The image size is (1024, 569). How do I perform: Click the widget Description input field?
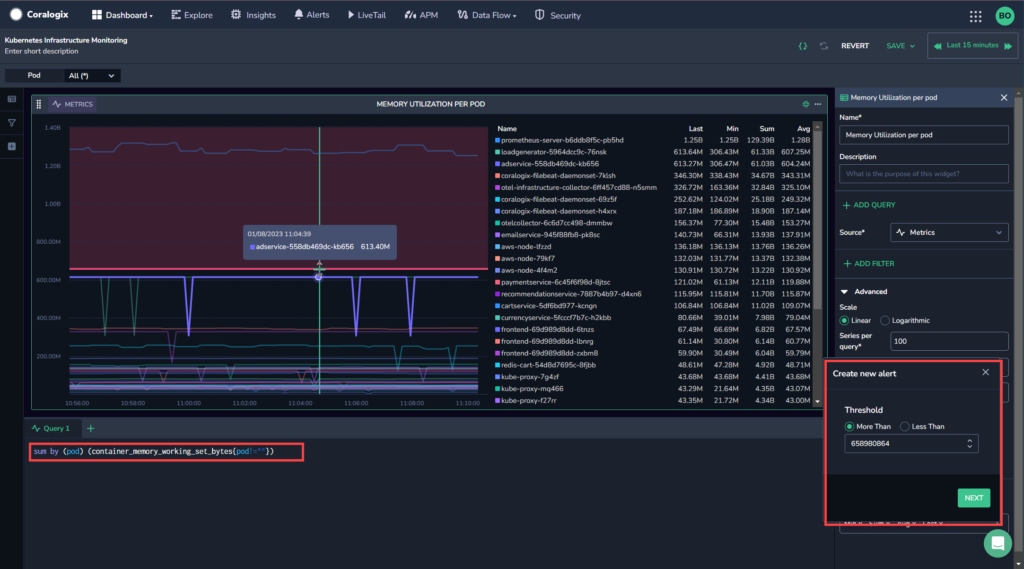pyautogui.click(x=923, y=174)
